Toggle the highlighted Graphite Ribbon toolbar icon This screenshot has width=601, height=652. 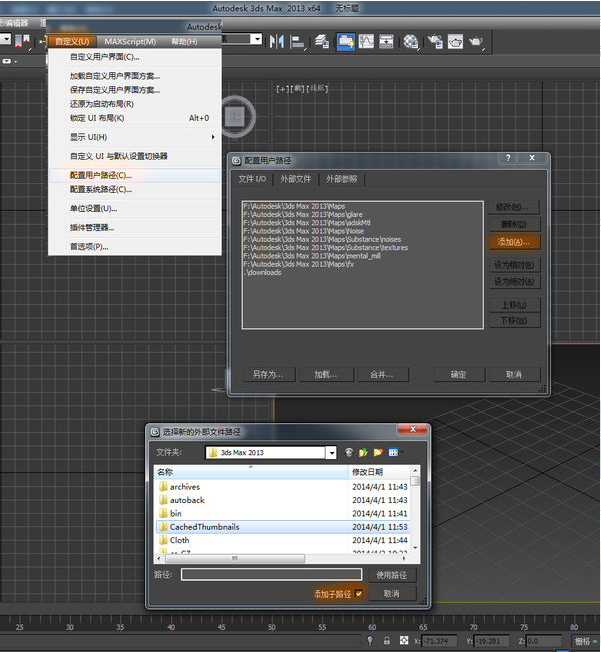[345, 42]
